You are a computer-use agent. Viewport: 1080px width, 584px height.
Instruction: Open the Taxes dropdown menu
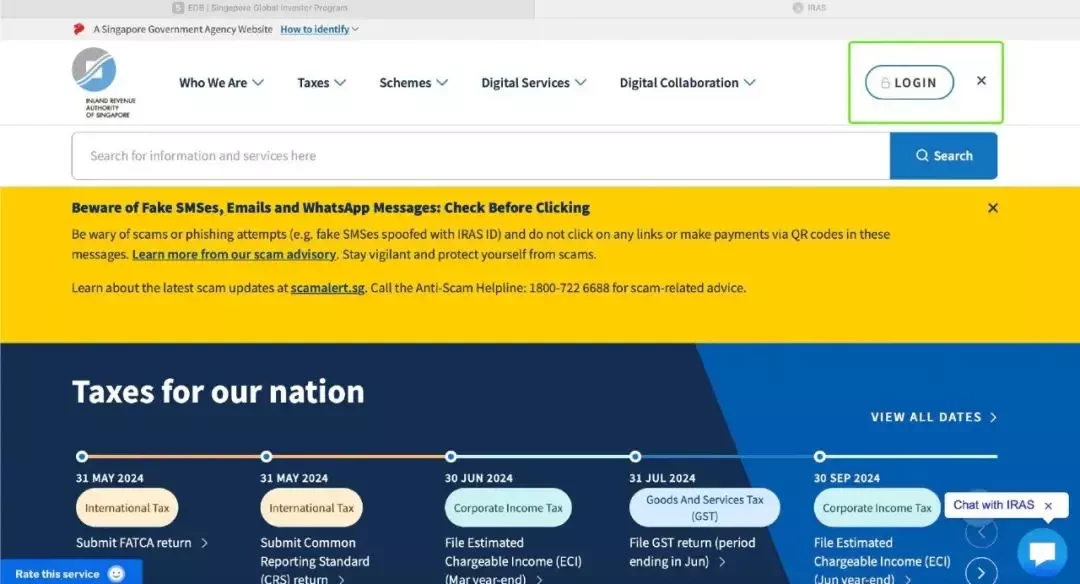321,83
